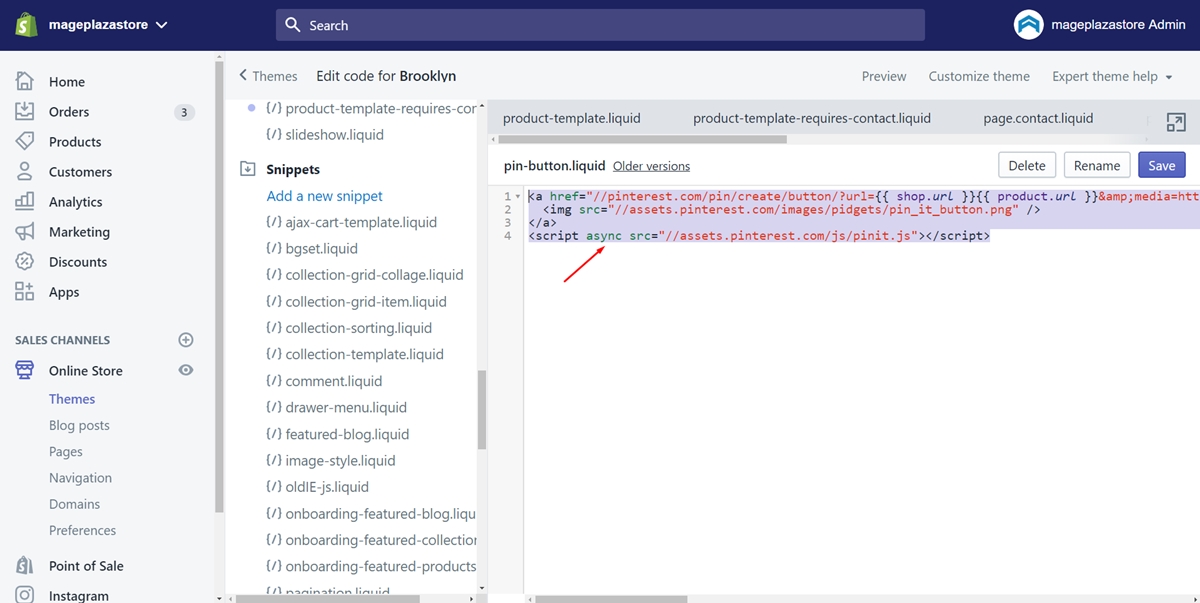This screenshot has height=603, width=1200.
Task: Open ajax-cart-template.liquid snippet
Action: pos(351,222)
